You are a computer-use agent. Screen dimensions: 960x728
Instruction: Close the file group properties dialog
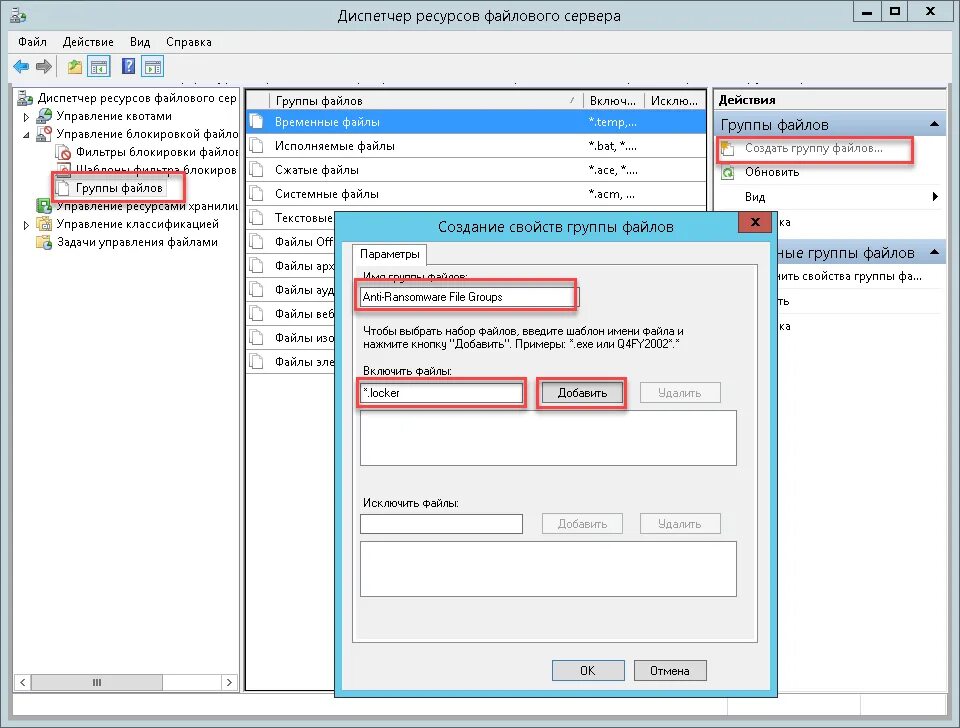(x=755, y=222)
